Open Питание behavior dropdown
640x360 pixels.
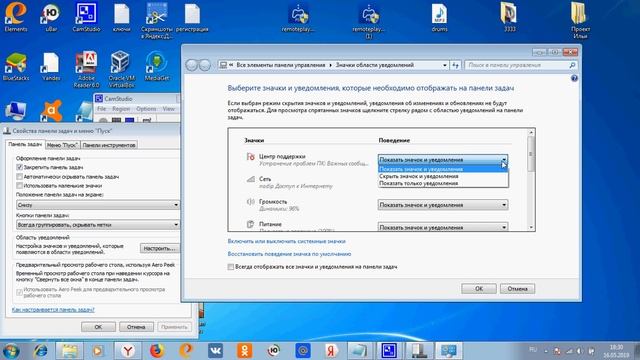[x=443, y=227]
